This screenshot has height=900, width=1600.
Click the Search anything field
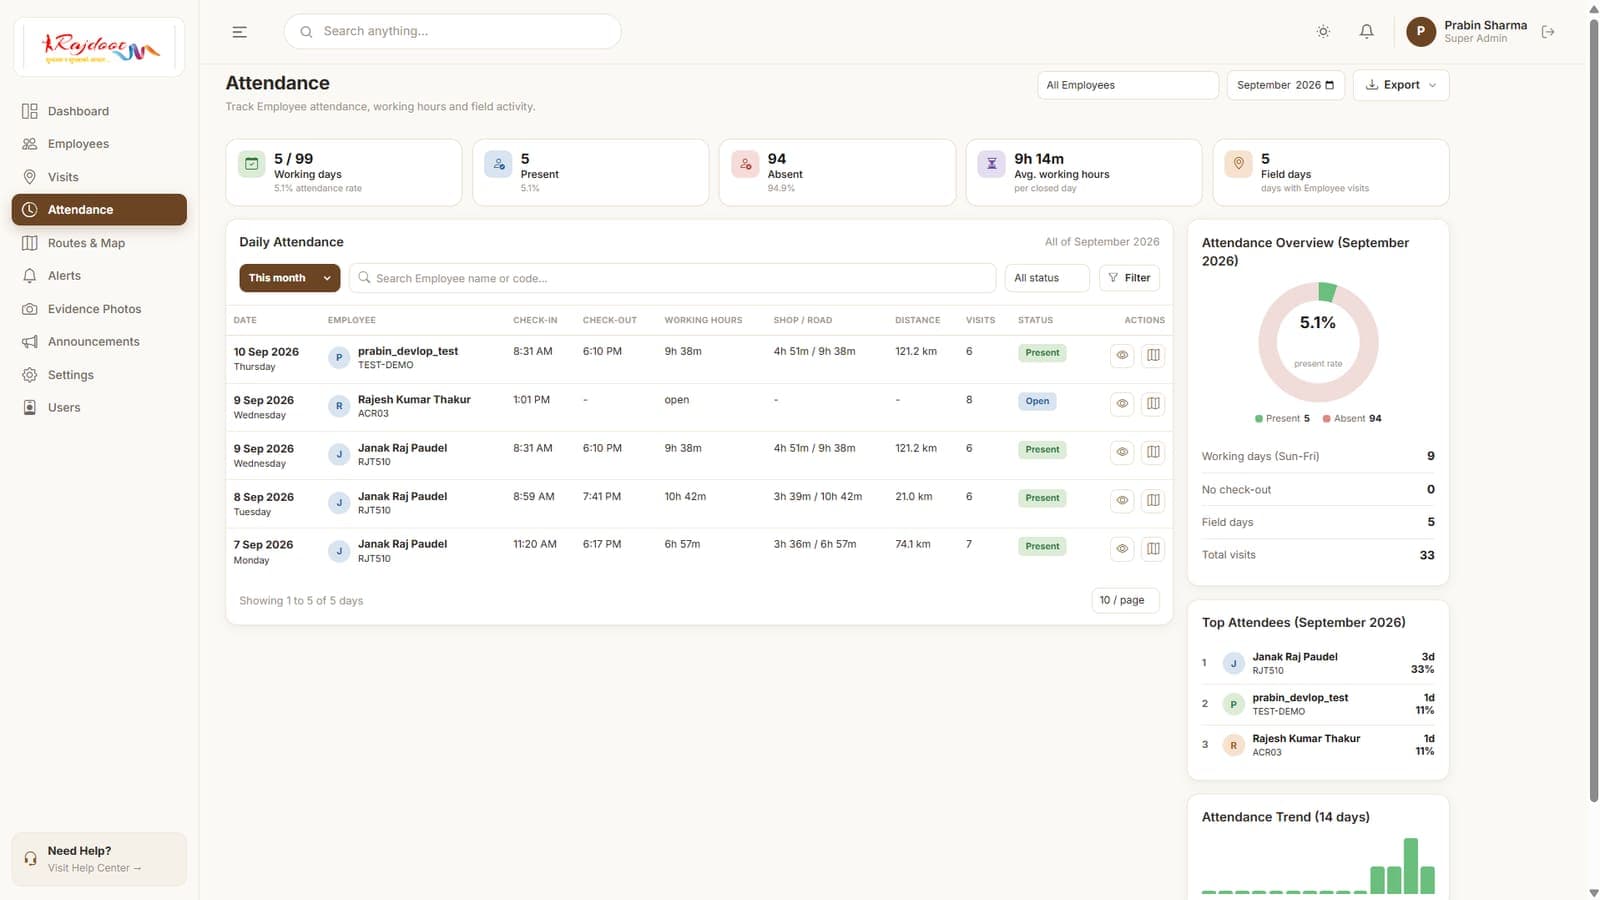[452, 32]
